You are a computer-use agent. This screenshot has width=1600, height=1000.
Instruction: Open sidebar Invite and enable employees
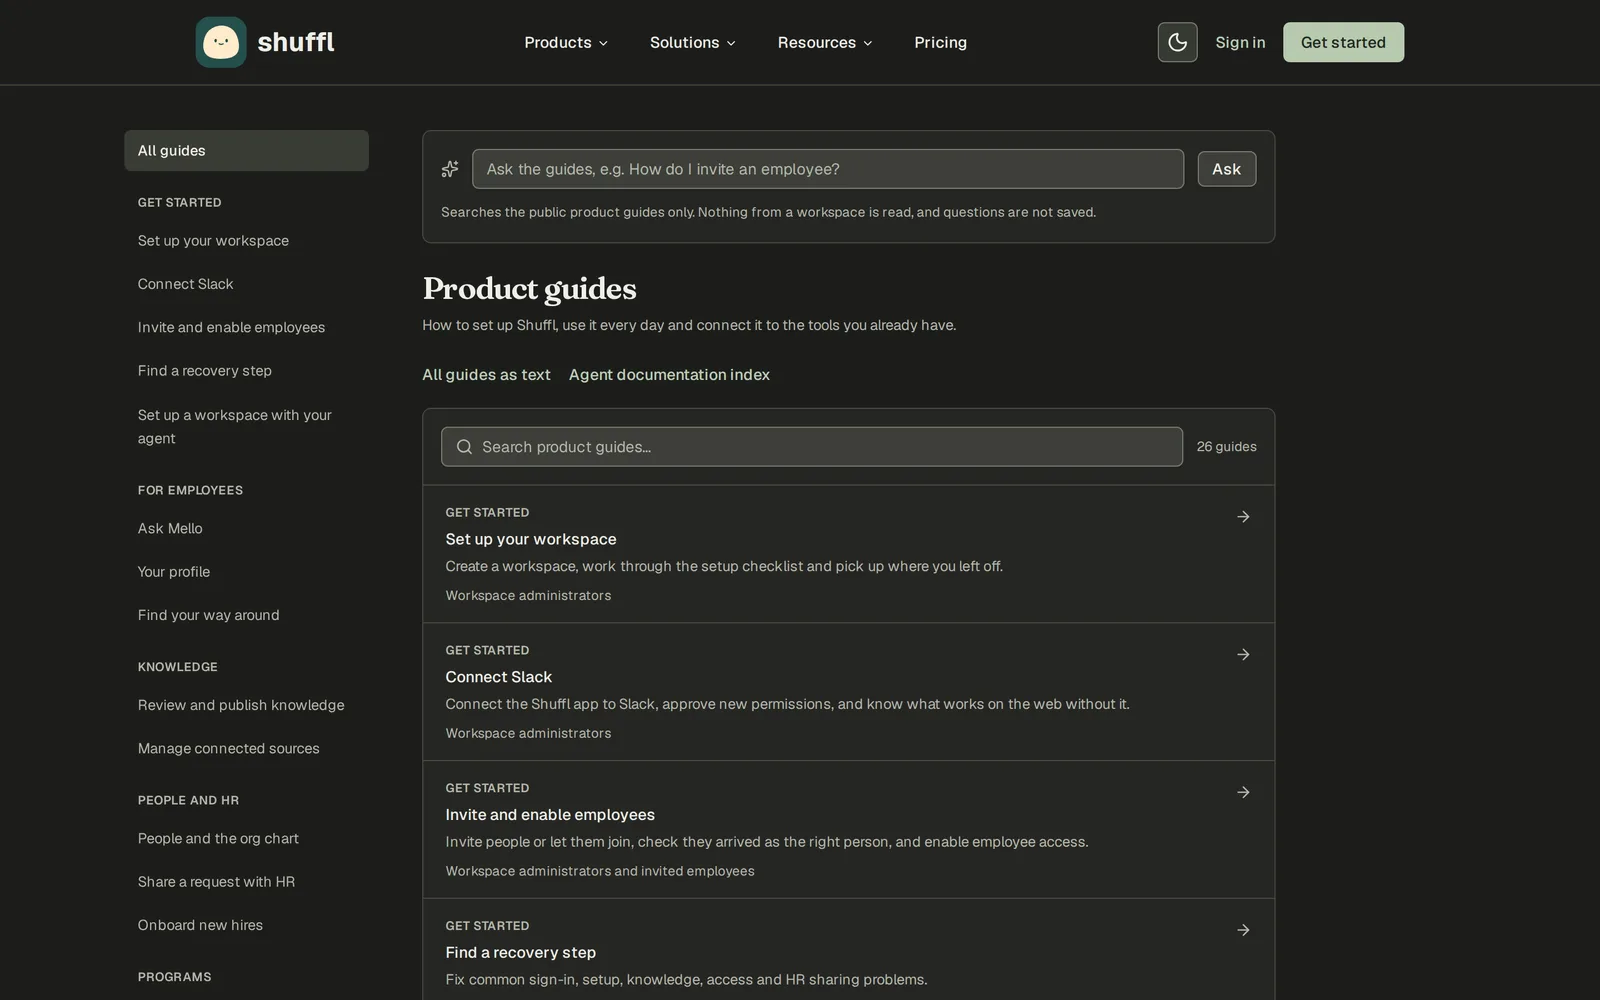(231, 328)
